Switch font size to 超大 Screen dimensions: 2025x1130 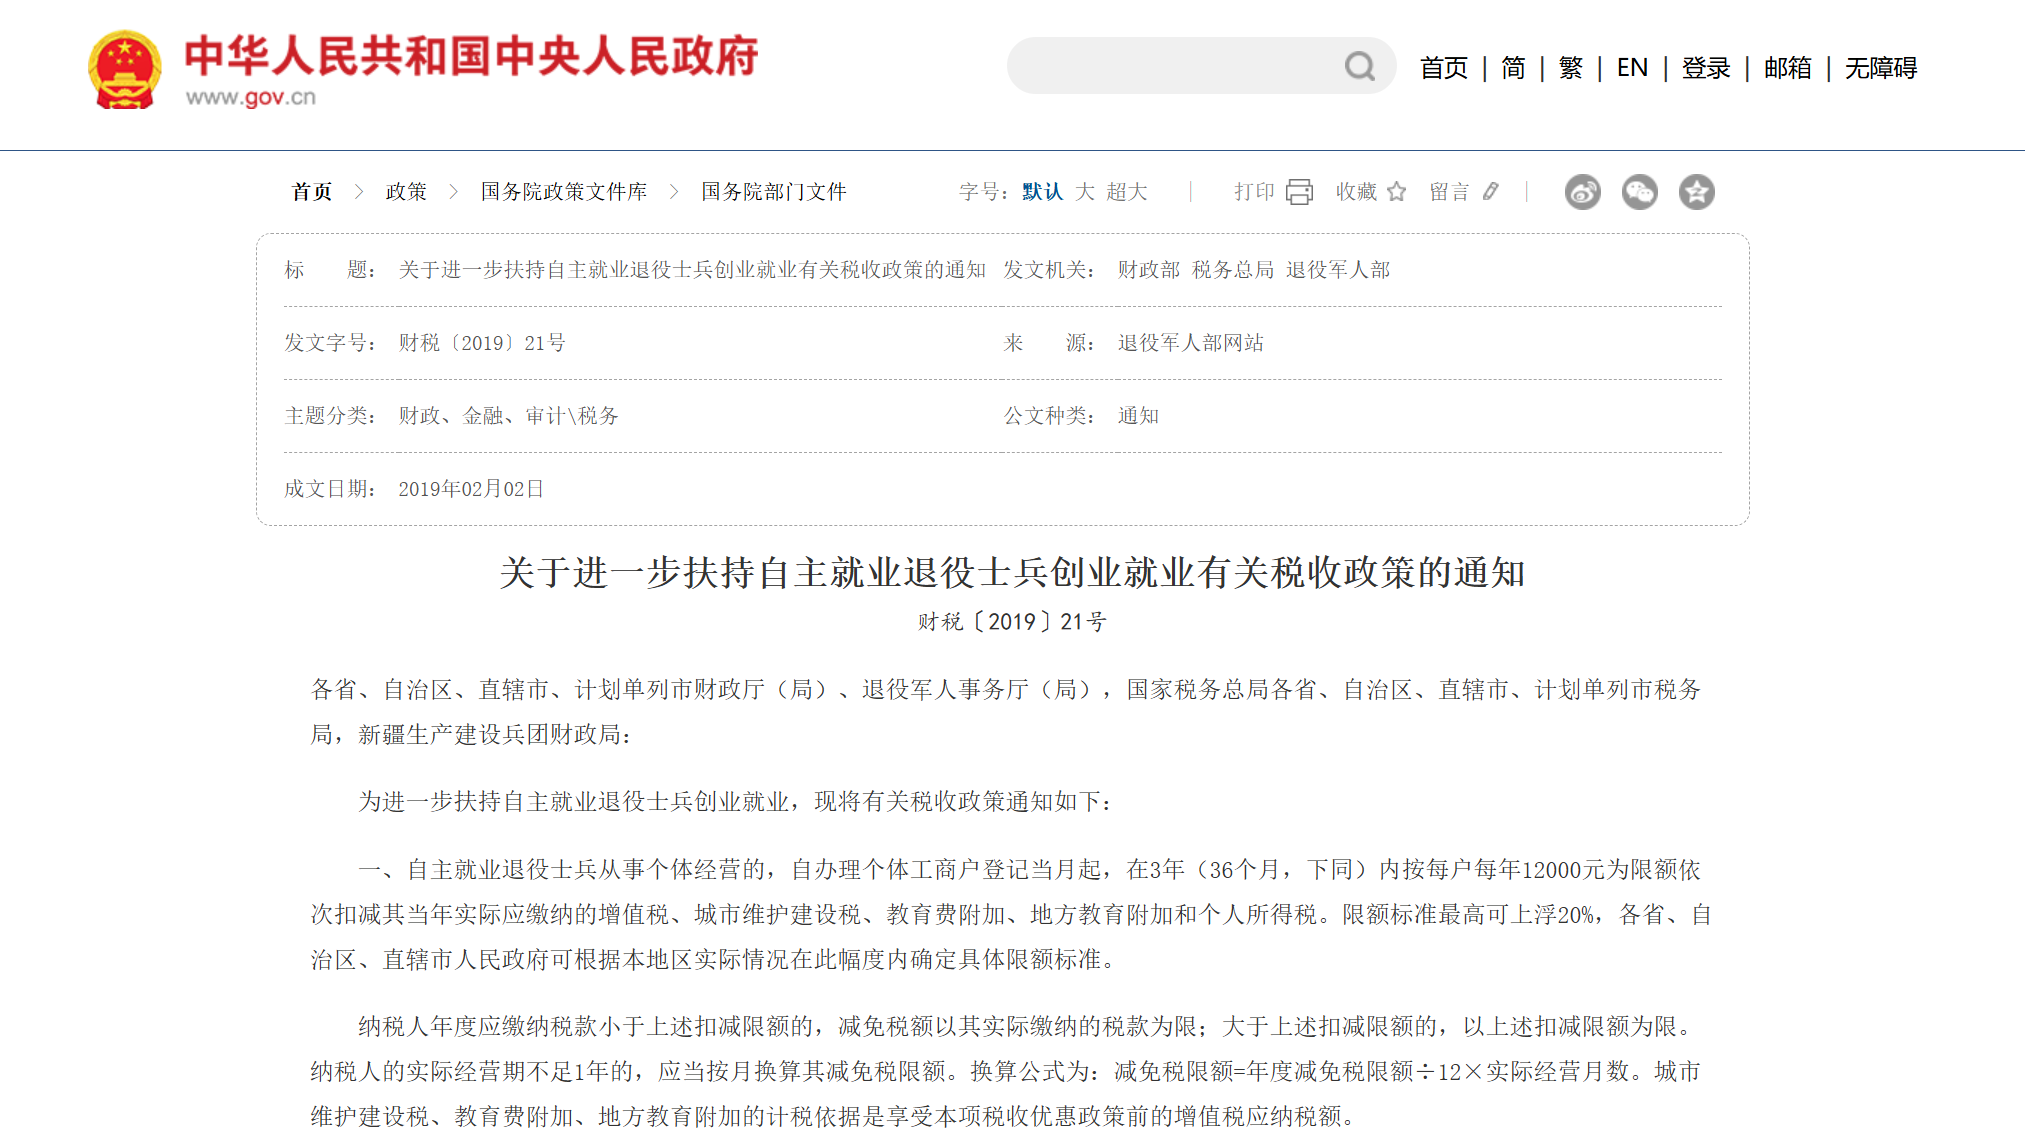coord(1128,192)
